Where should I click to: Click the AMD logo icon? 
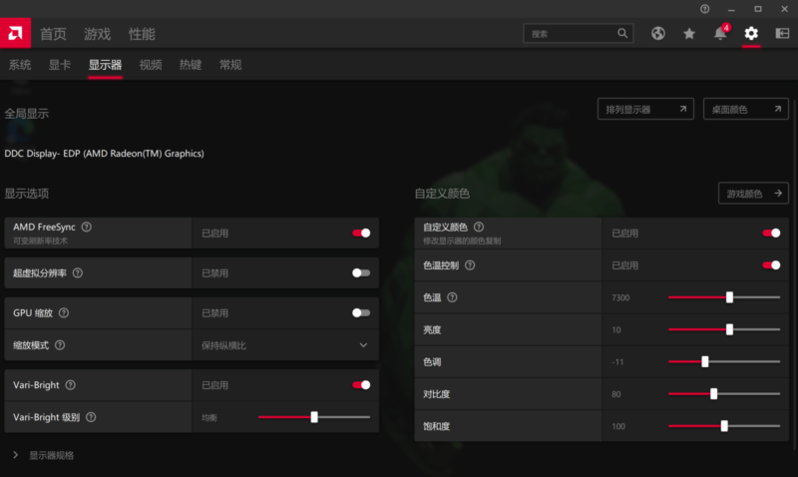pos(16,33)
